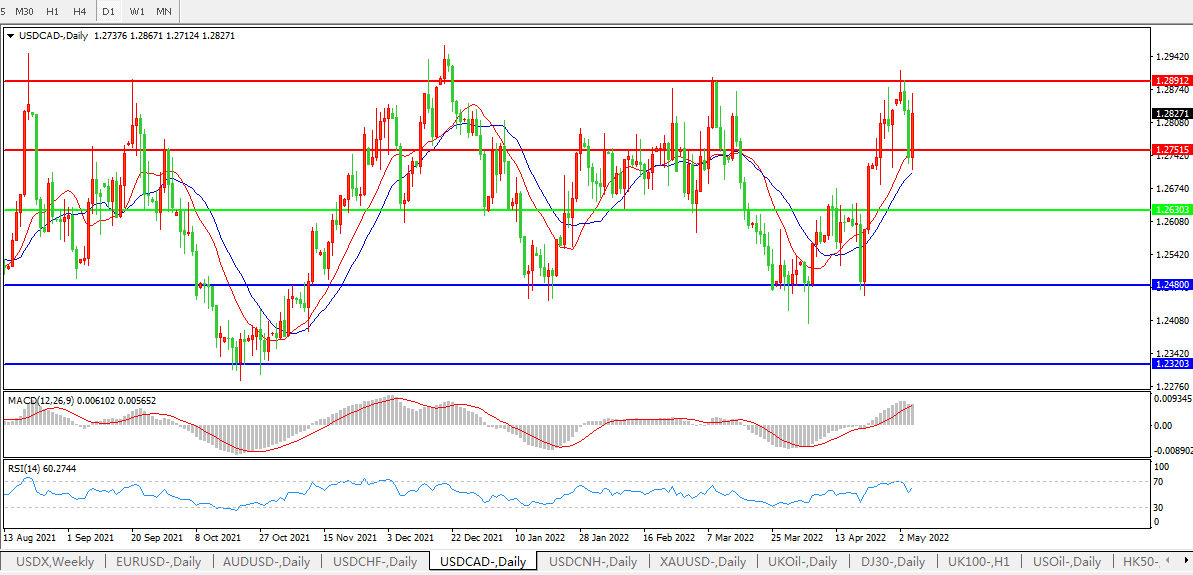The image size is (1193, 575).
Task: Switch to the EURUSD-,Daily tab
Action: 158,562
